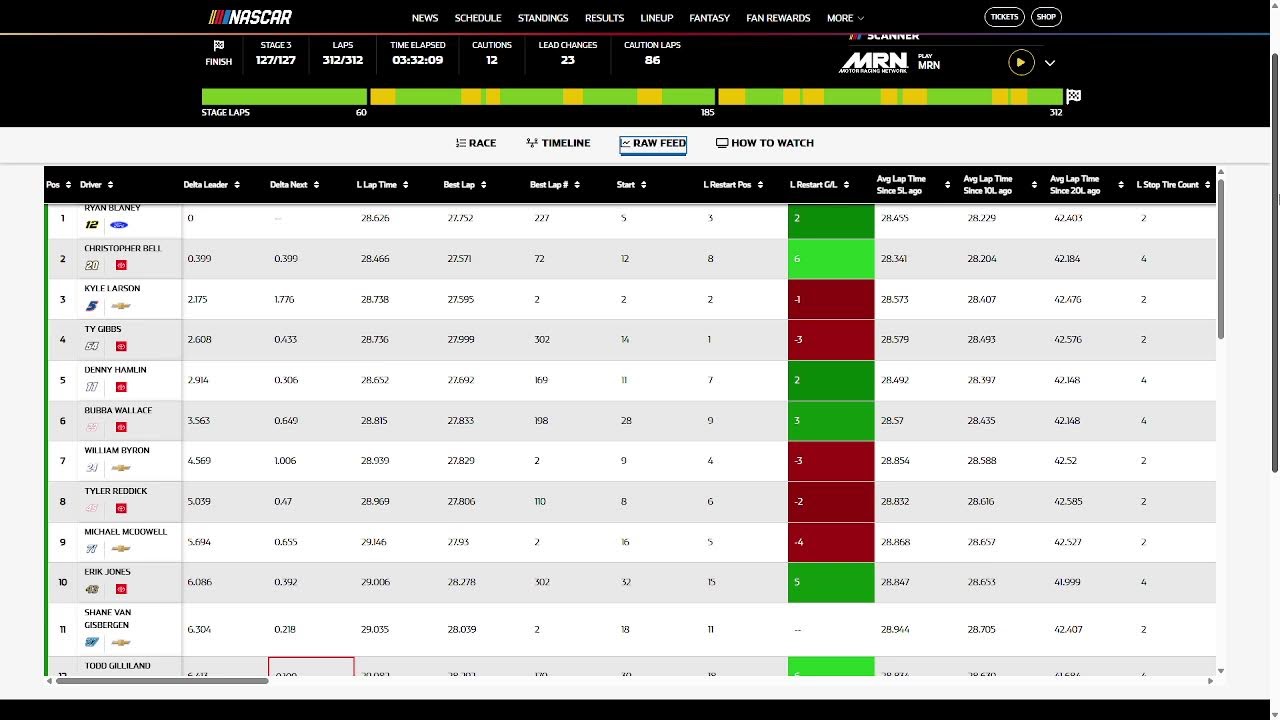Expand the MORE dropdown menu

tap(845, 18)
